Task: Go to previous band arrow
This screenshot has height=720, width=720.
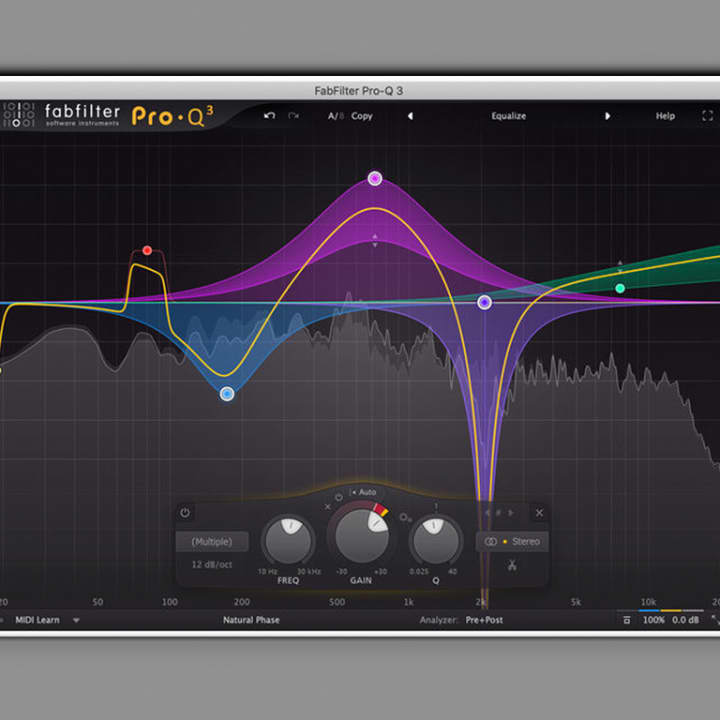Action: [x=488, y=513]
